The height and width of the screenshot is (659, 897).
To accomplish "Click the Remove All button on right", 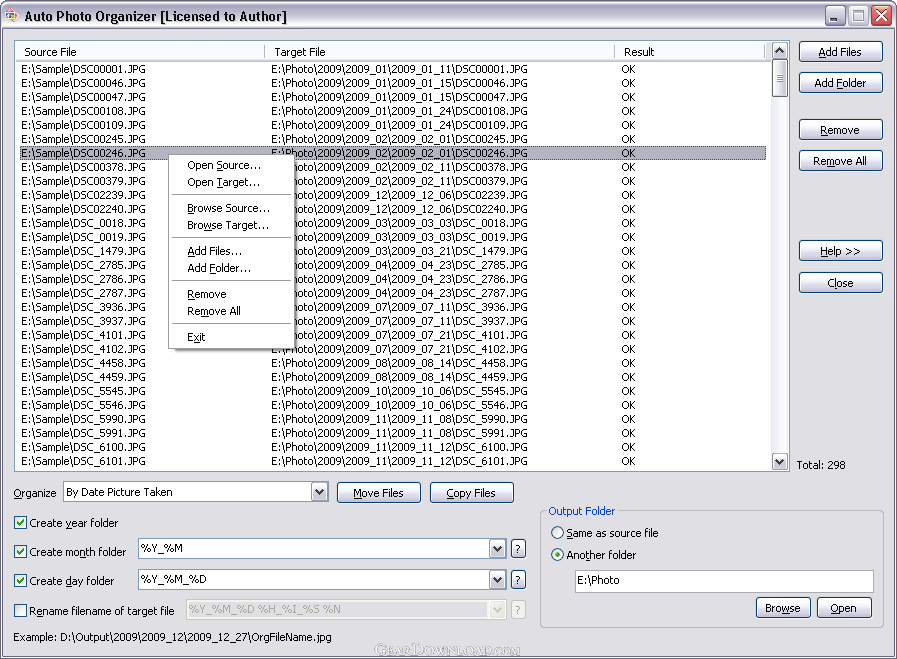I will [840, 161].
